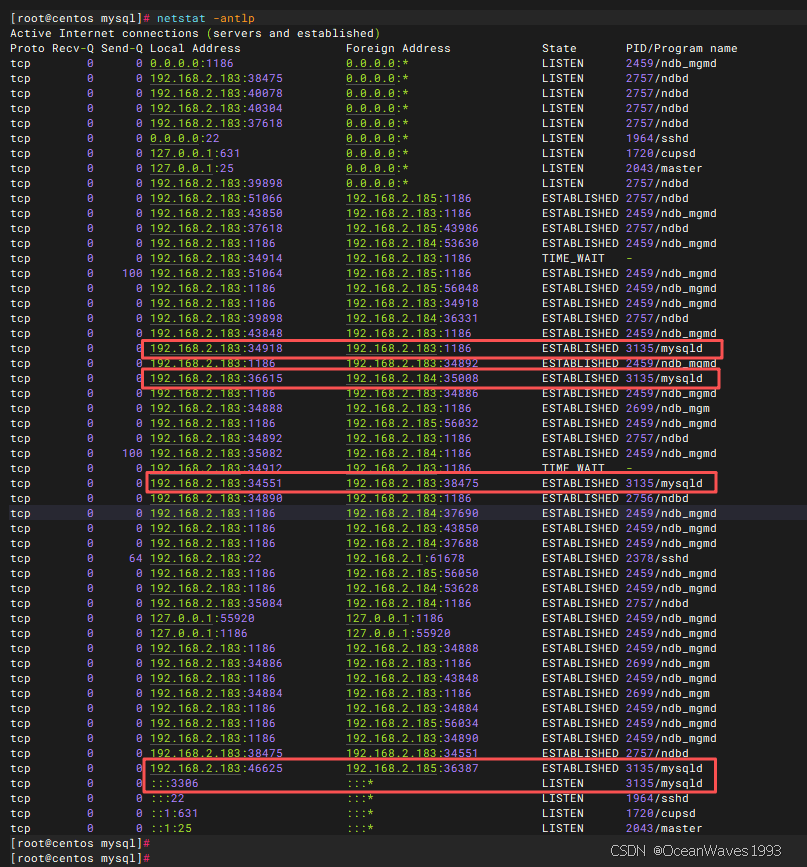Click program name 2378/sshd
Image resolution: width=807 pixels, height=867 pixels.
pyautogui.click(x=657, y=558)
